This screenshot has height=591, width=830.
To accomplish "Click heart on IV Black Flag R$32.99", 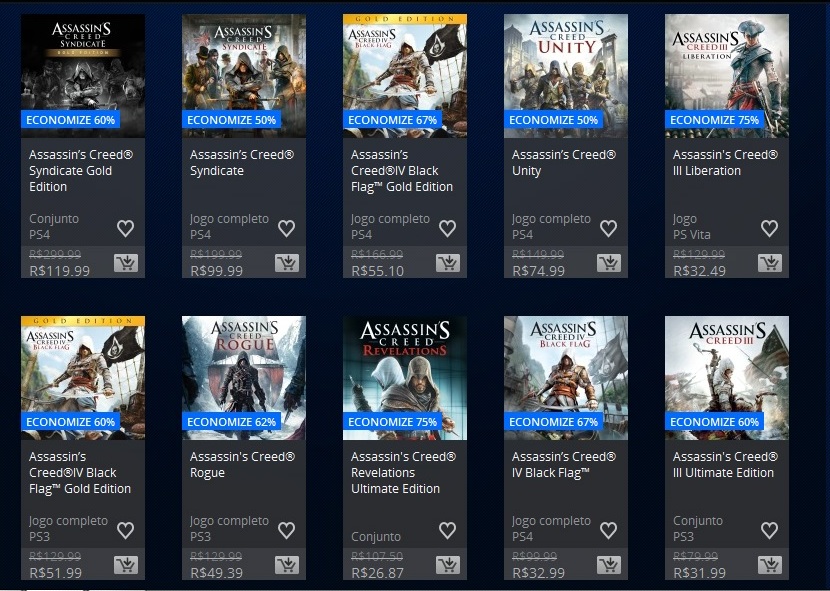I will (608, 530).
